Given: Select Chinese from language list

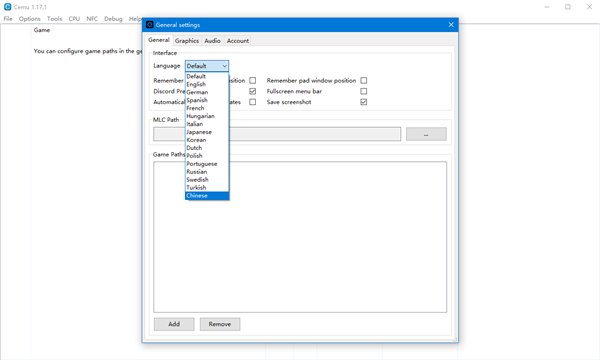Looking at the screenshot, I should click(x=207, y=195).
